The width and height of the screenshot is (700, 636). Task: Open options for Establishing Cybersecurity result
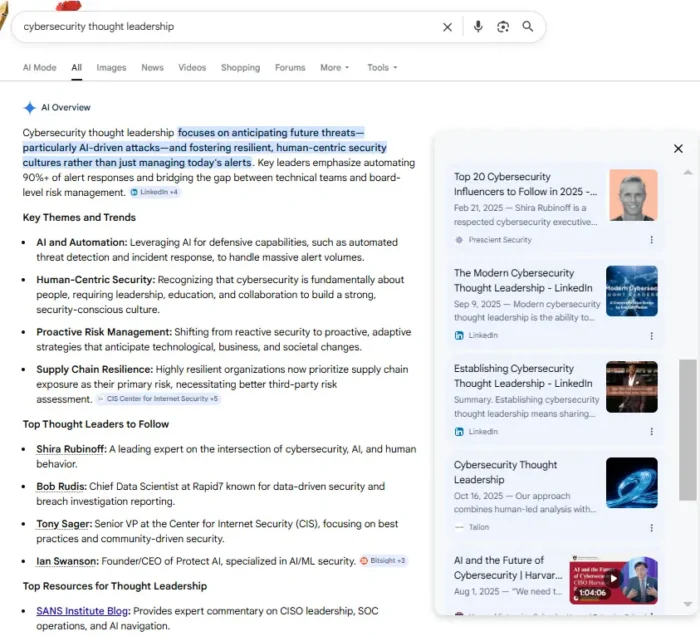651,432
